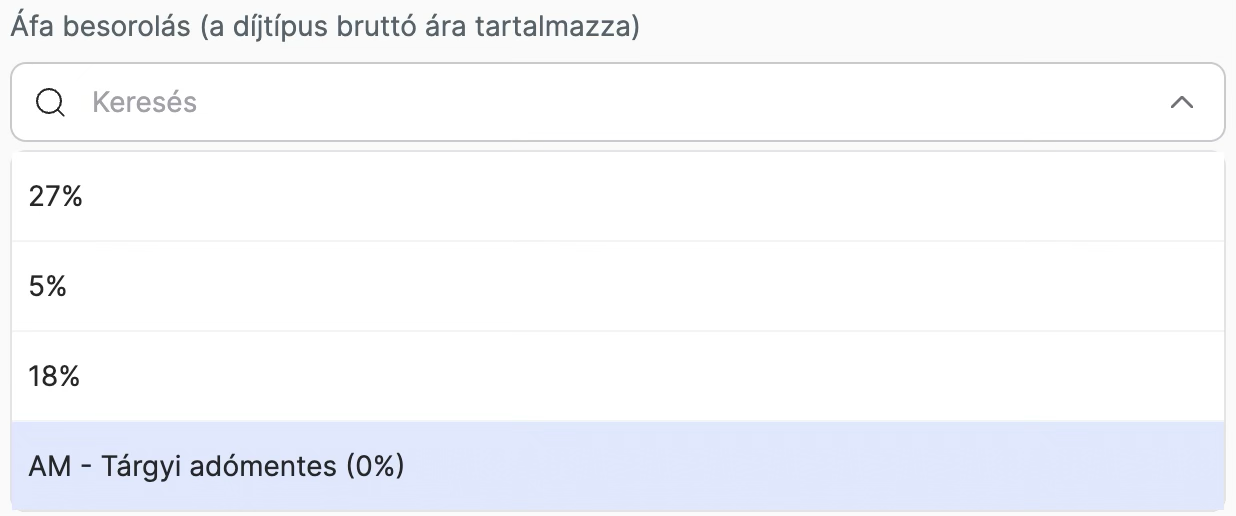This screenshot has width=1236, height=516.
Task: Click the 18% list entry
Action: click(618, 376)
